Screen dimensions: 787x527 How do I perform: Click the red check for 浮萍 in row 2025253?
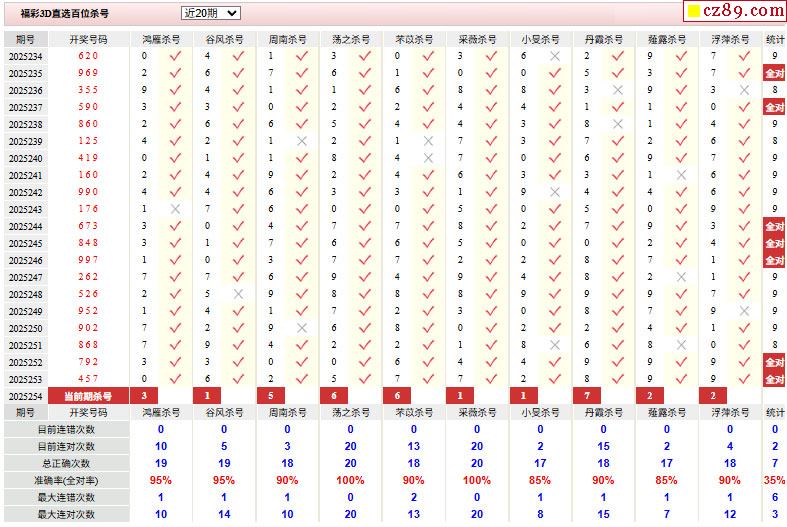tap(744, 379)
